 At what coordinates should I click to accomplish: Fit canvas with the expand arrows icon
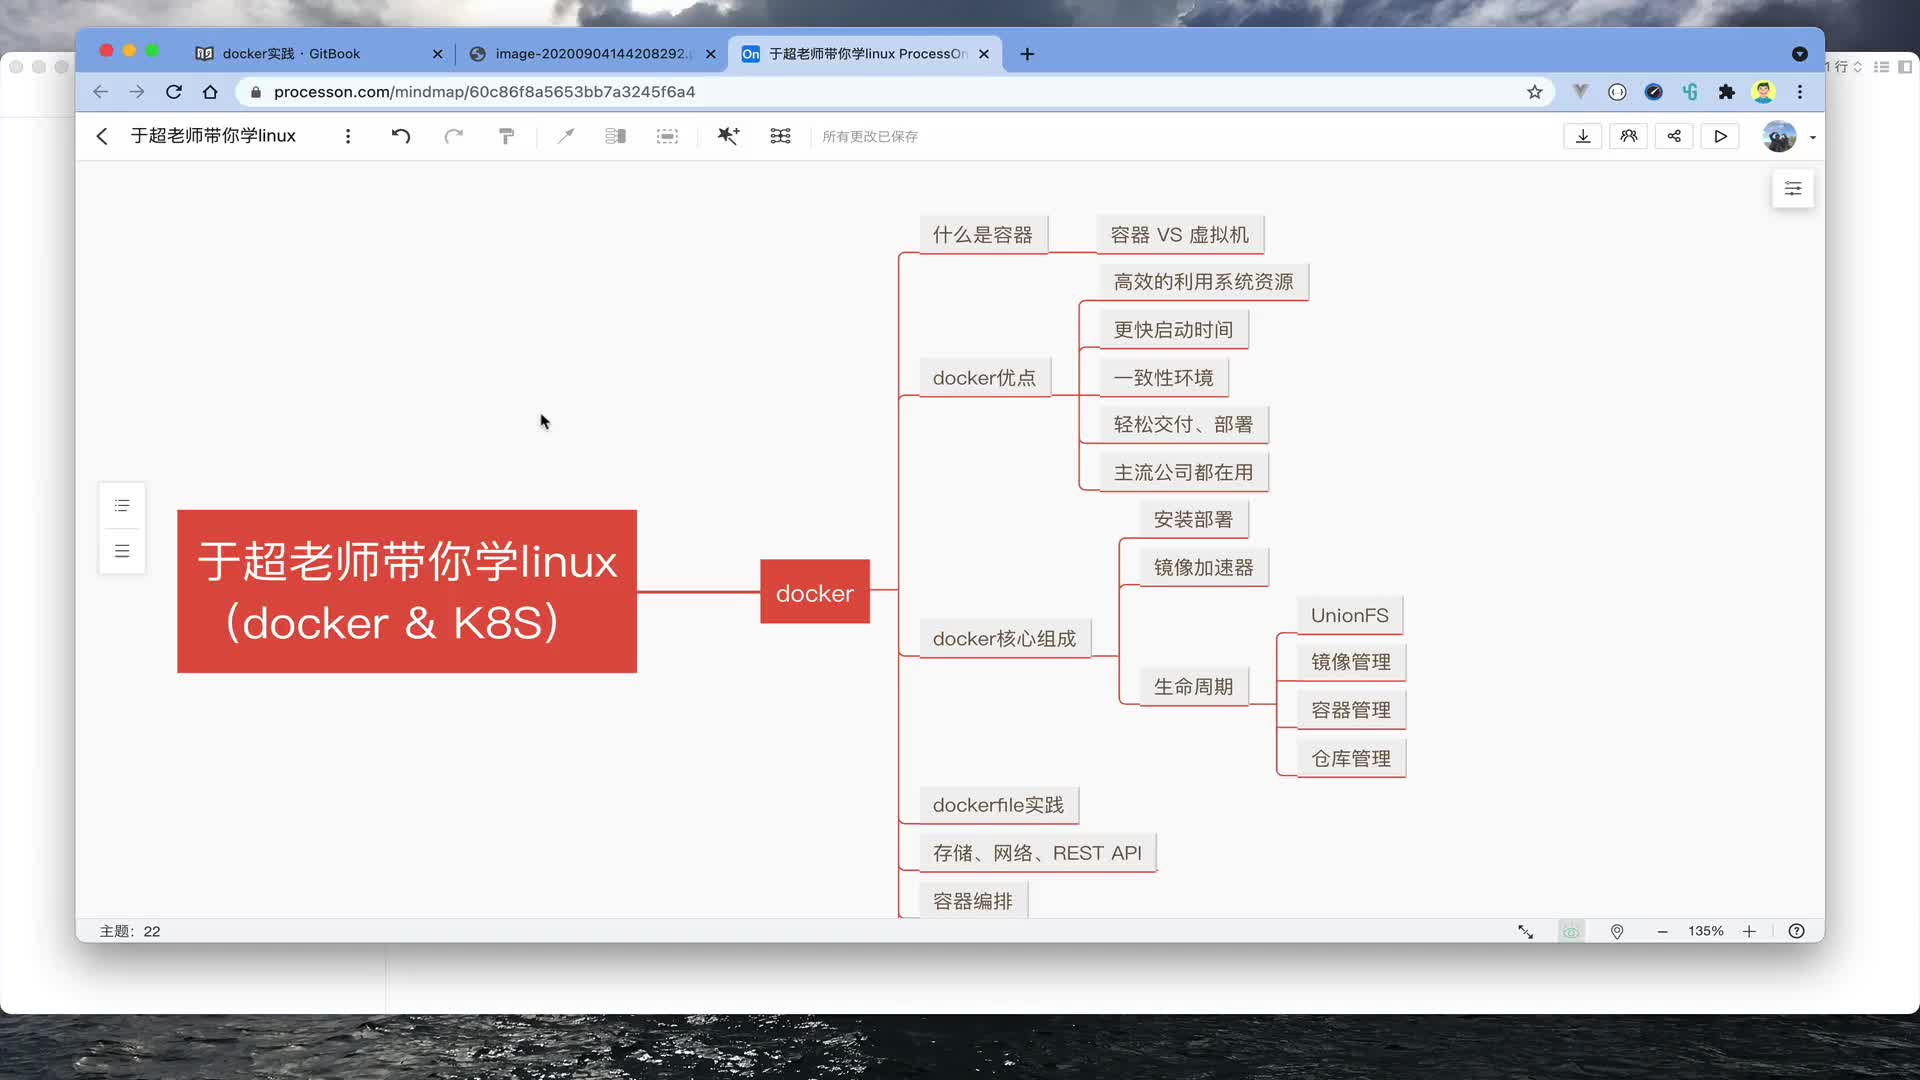pos(1526,931)
